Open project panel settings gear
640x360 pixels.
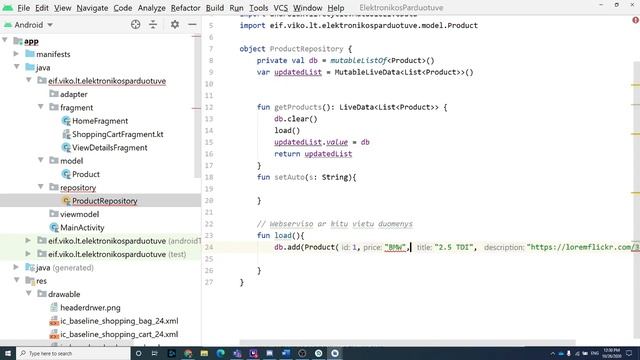pyautogui.click(x=175, y=24)
